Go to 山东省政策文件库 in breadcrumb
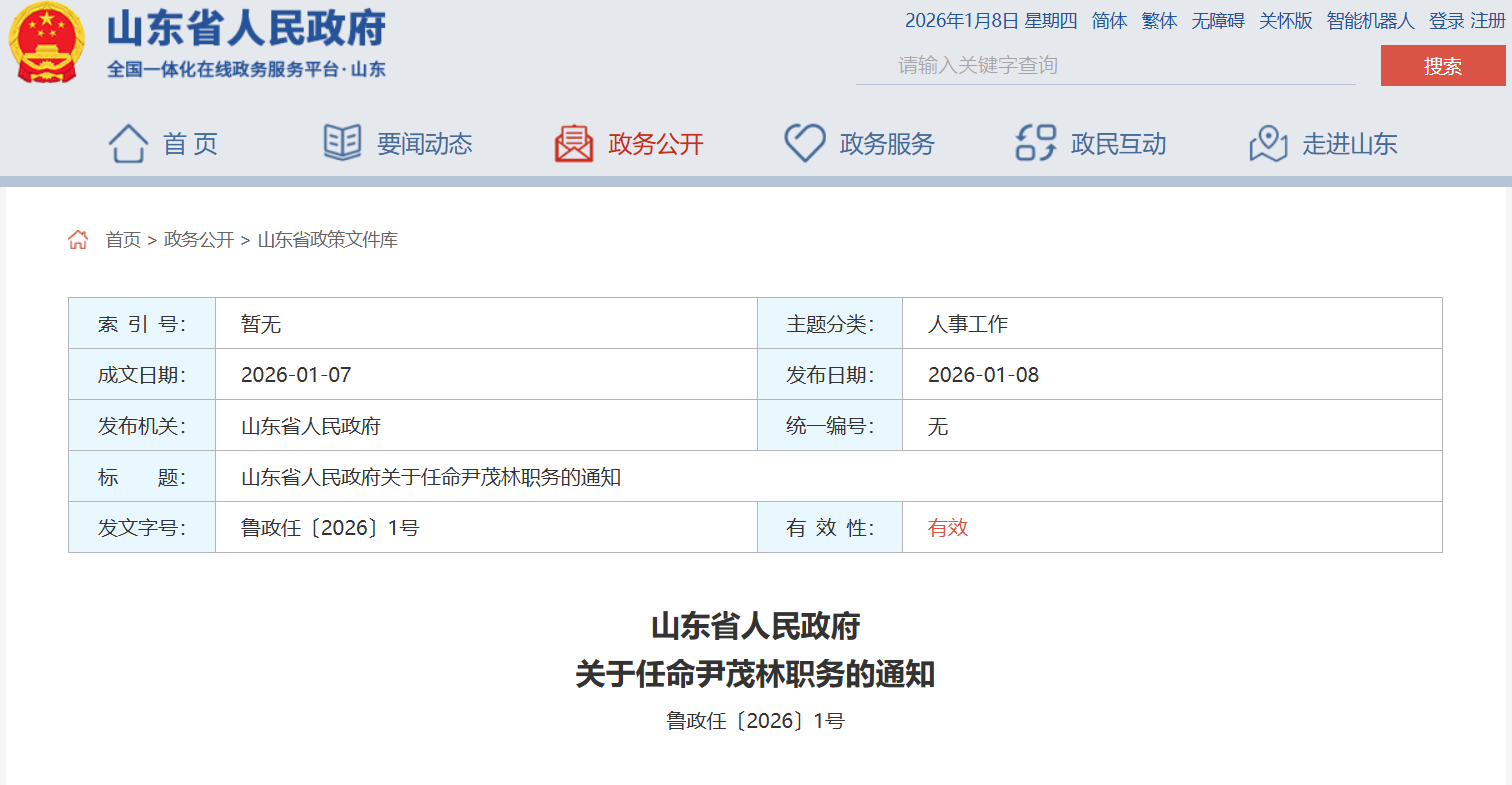This screenshot has width=1512, height=785. pyautogui.click(x=328, y=240)
